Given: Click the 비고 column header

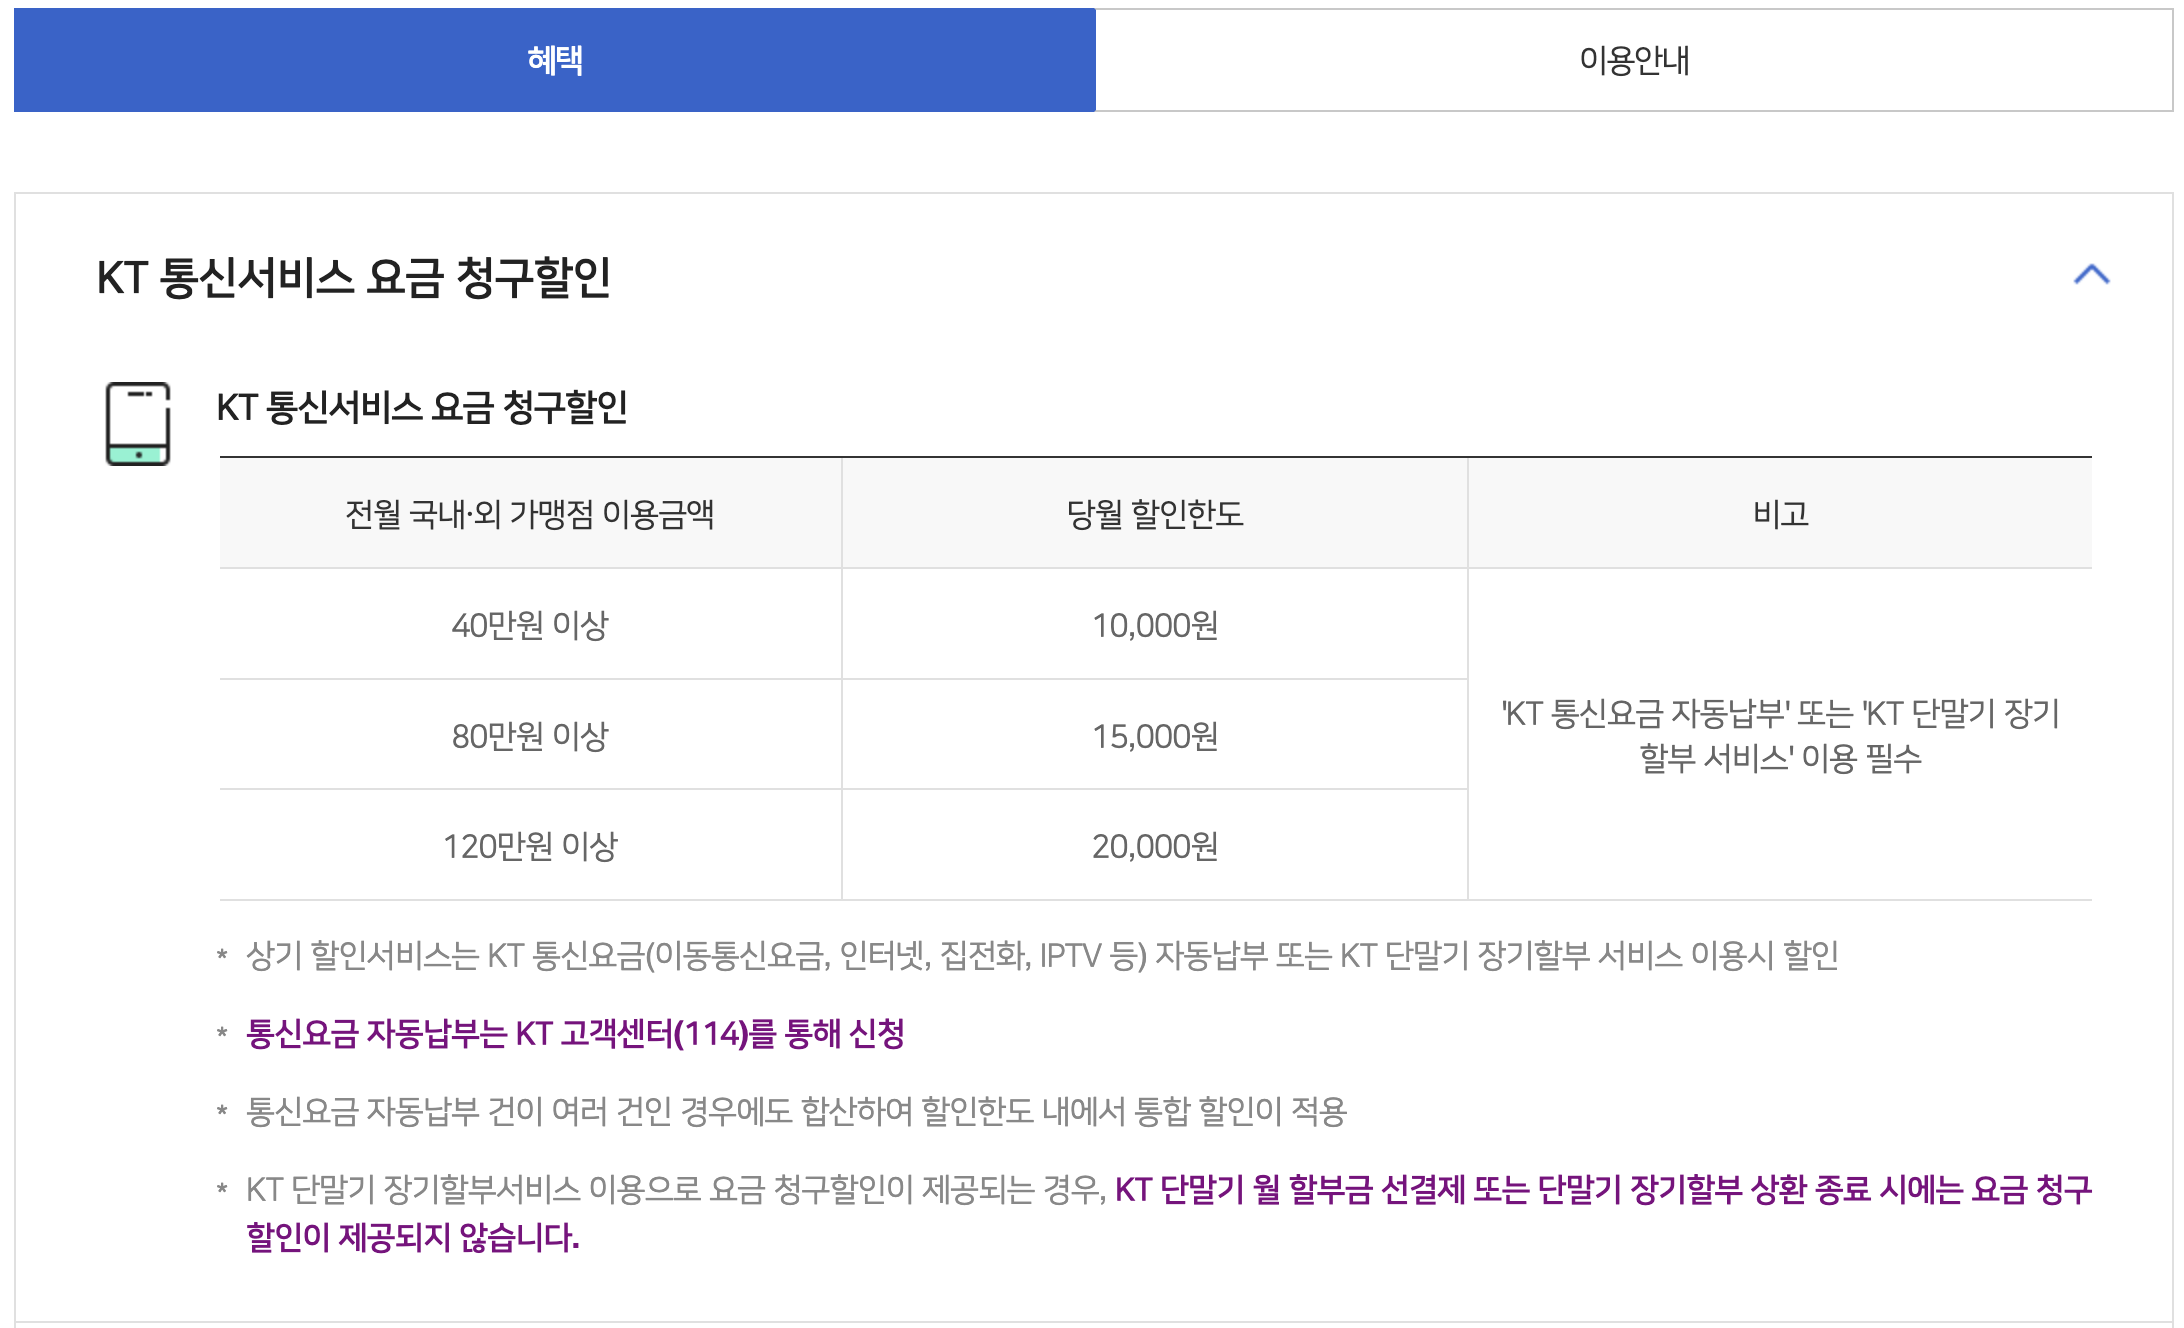Looking at the screenshot, I should click(1780, 514).
